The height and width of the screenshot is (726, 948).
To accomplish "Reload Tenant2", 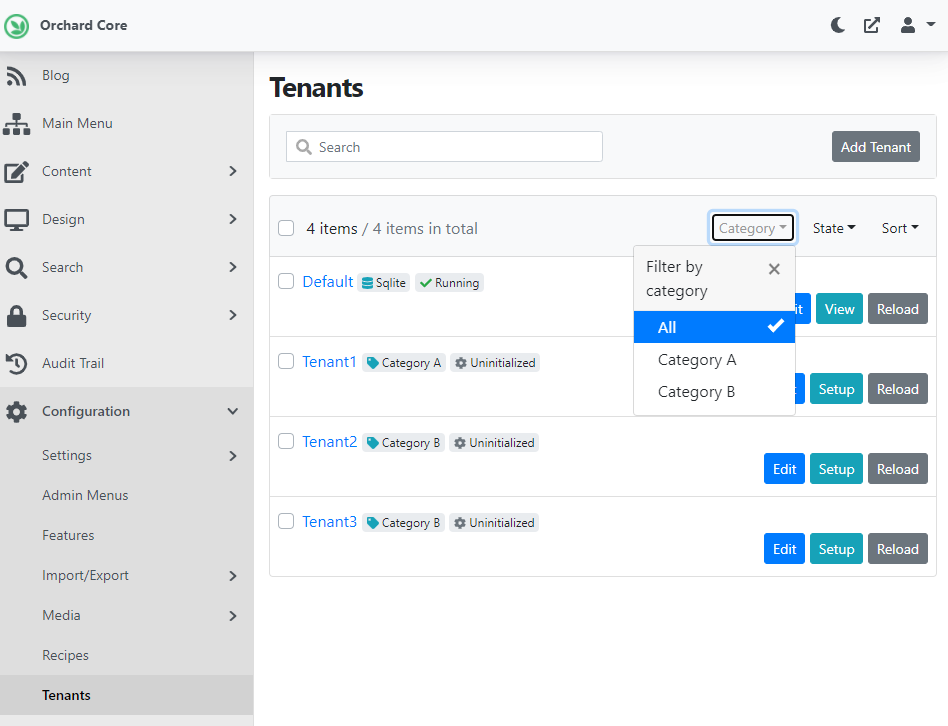I will pos(898,468).
